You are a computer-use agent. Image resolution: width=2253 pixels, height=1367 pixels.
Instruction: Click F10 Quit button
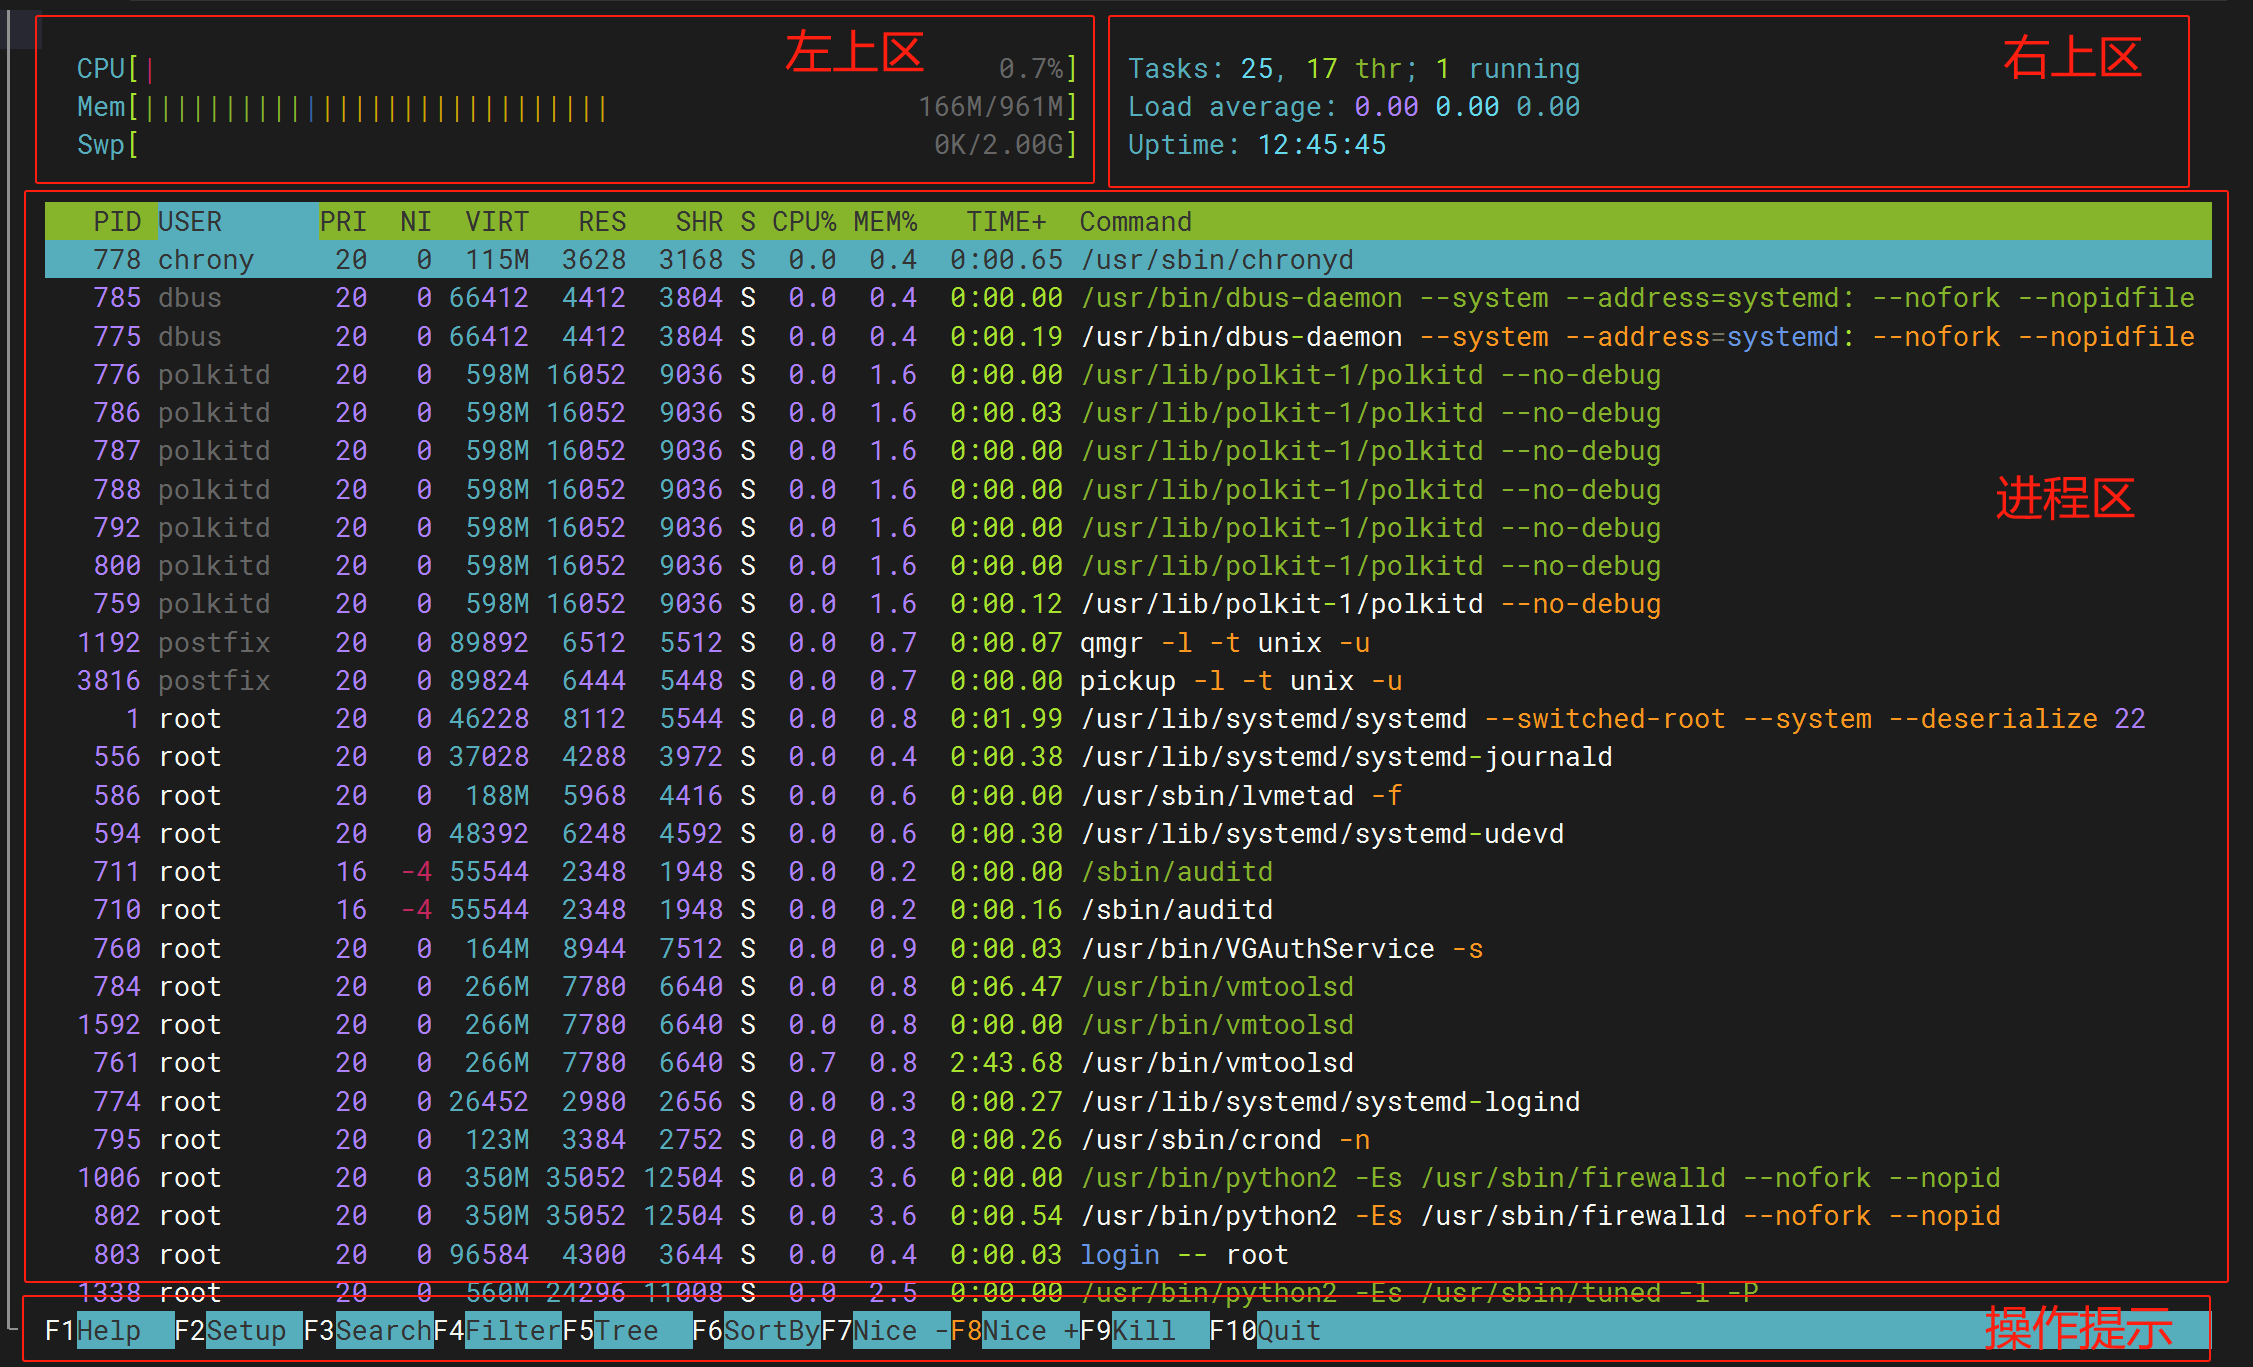tap(1287, 1331)
